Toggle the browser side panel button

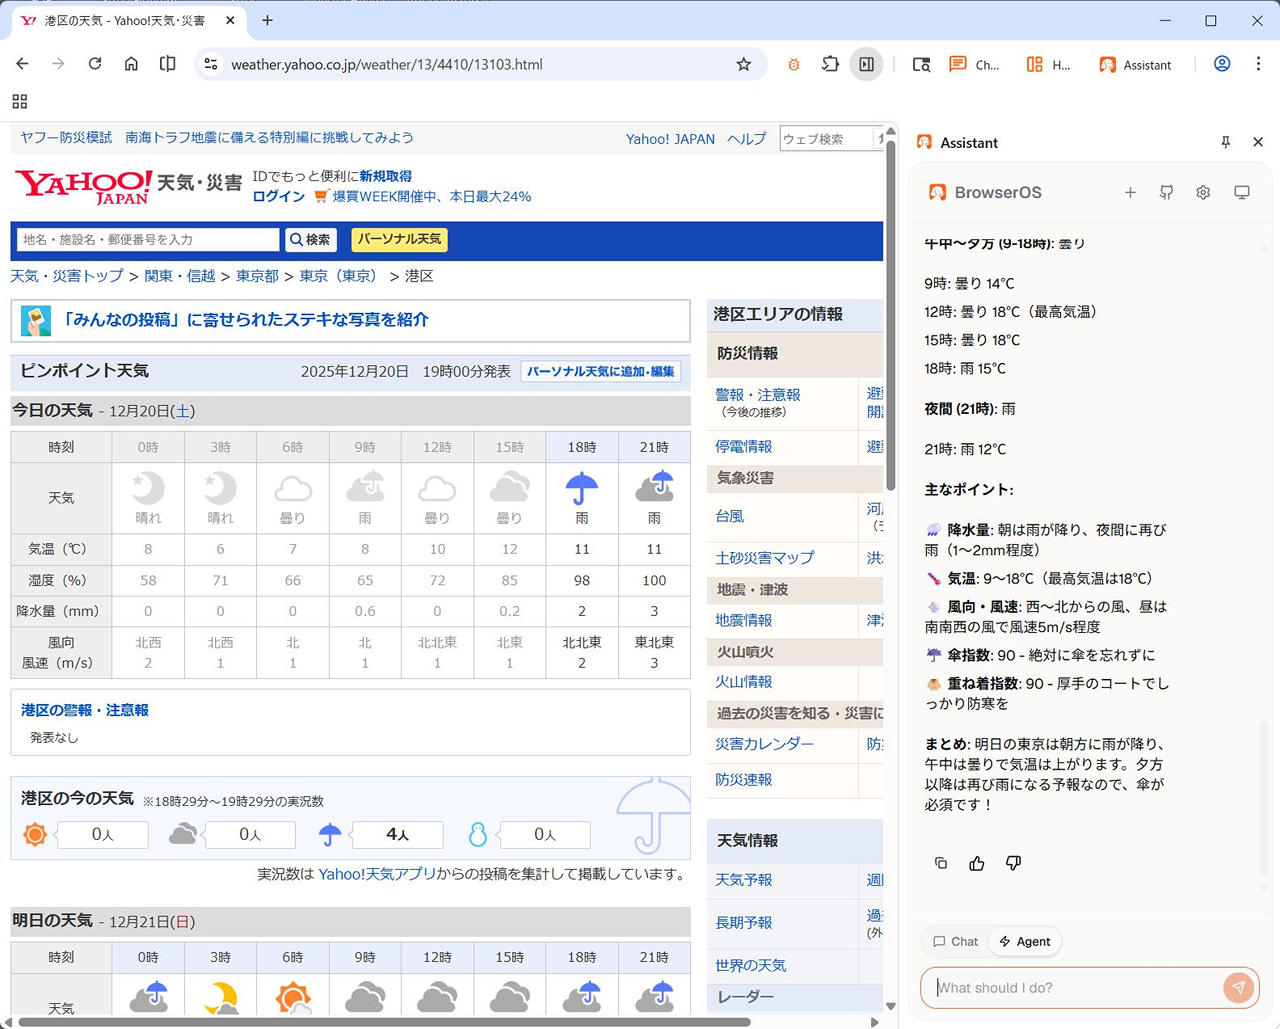click(866, 64)
